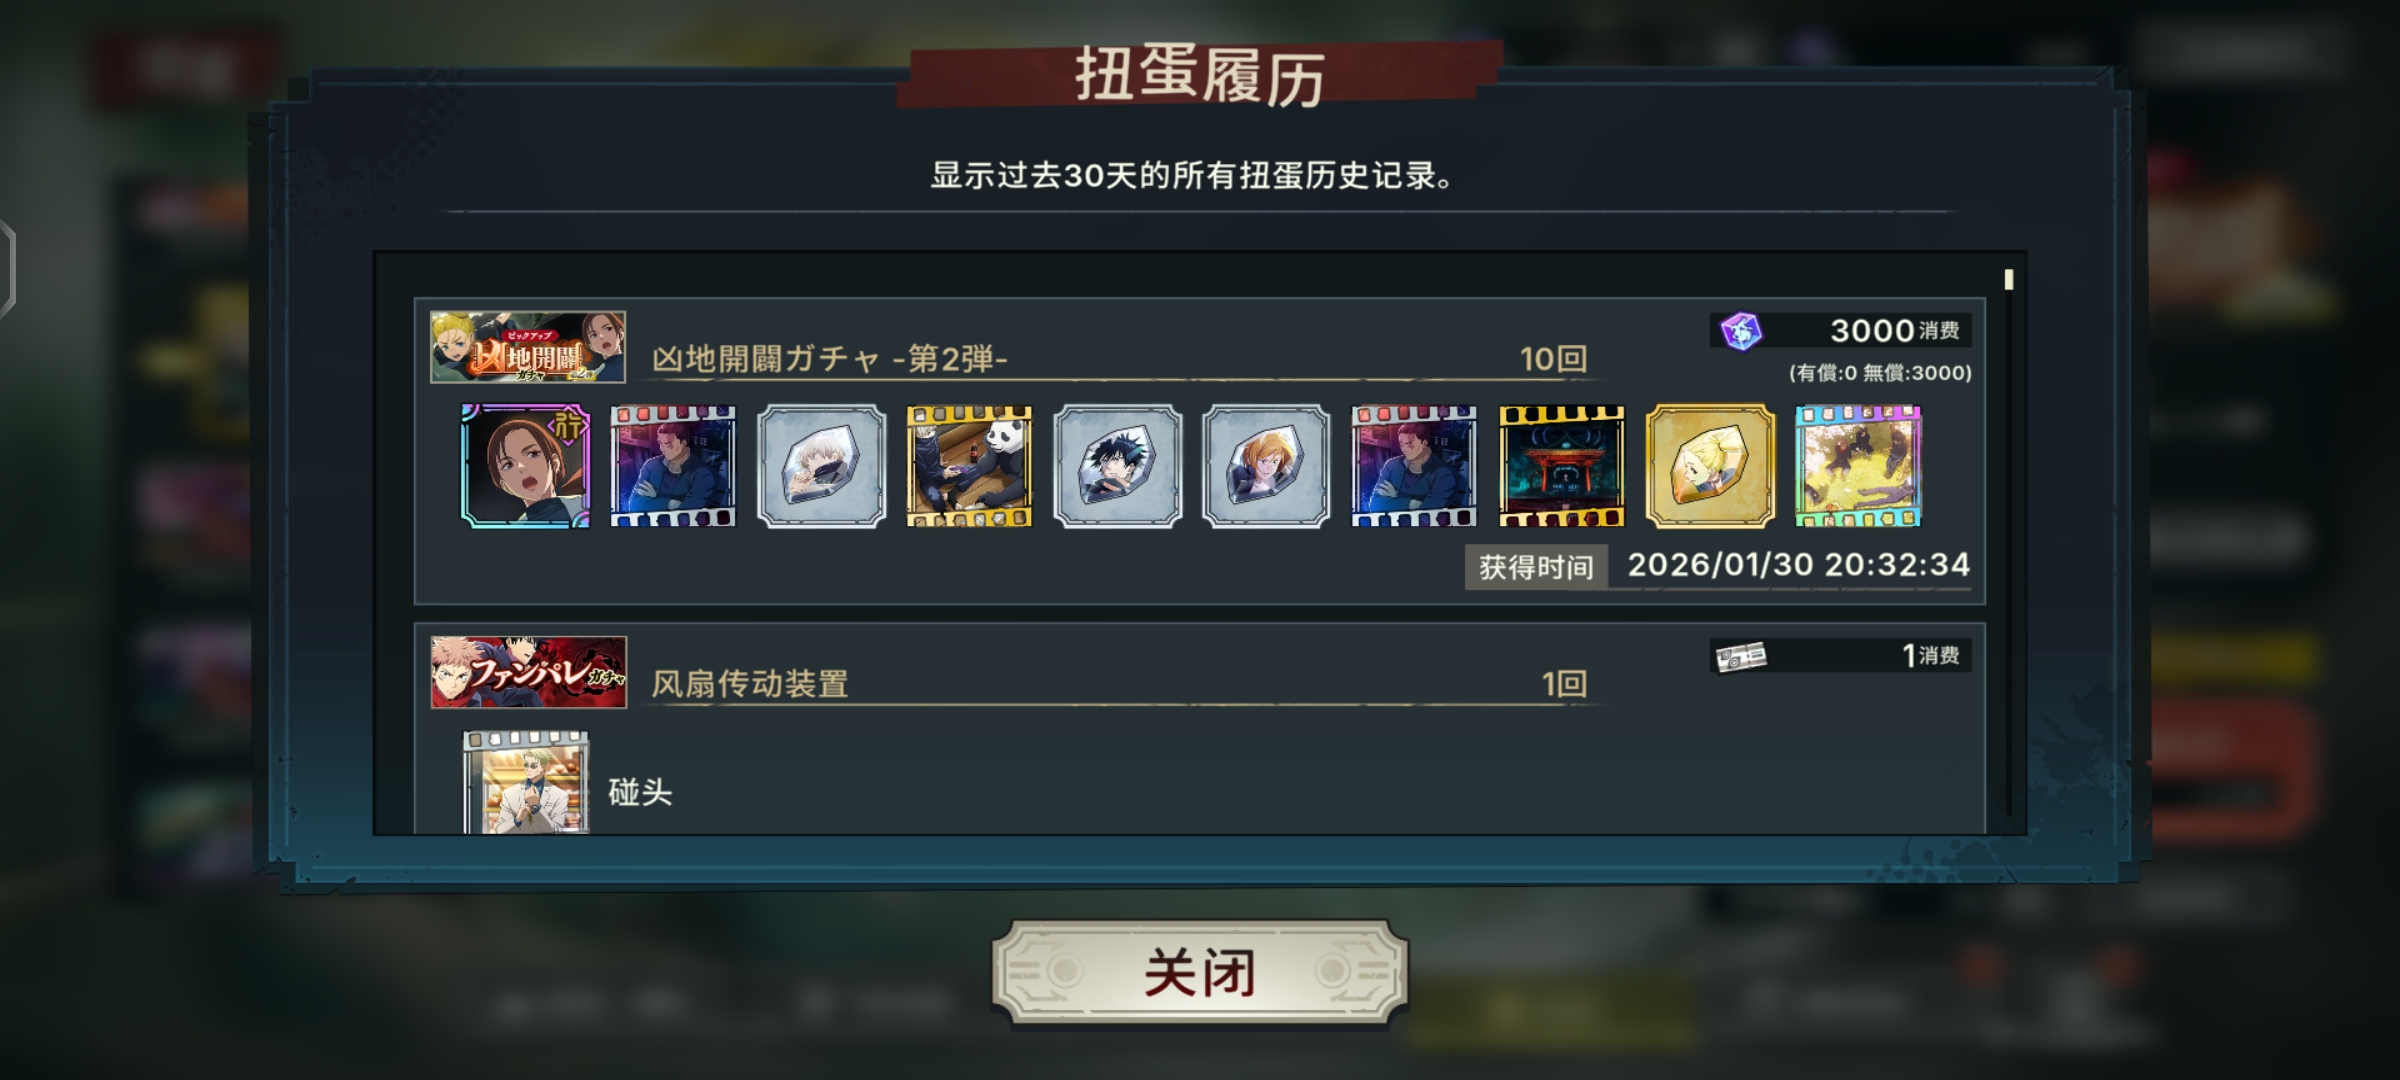2400x1080 pixels.
Task: Click the 凶地開闢ガチャ -第2弾- title
Action: (x=830, y=359)
